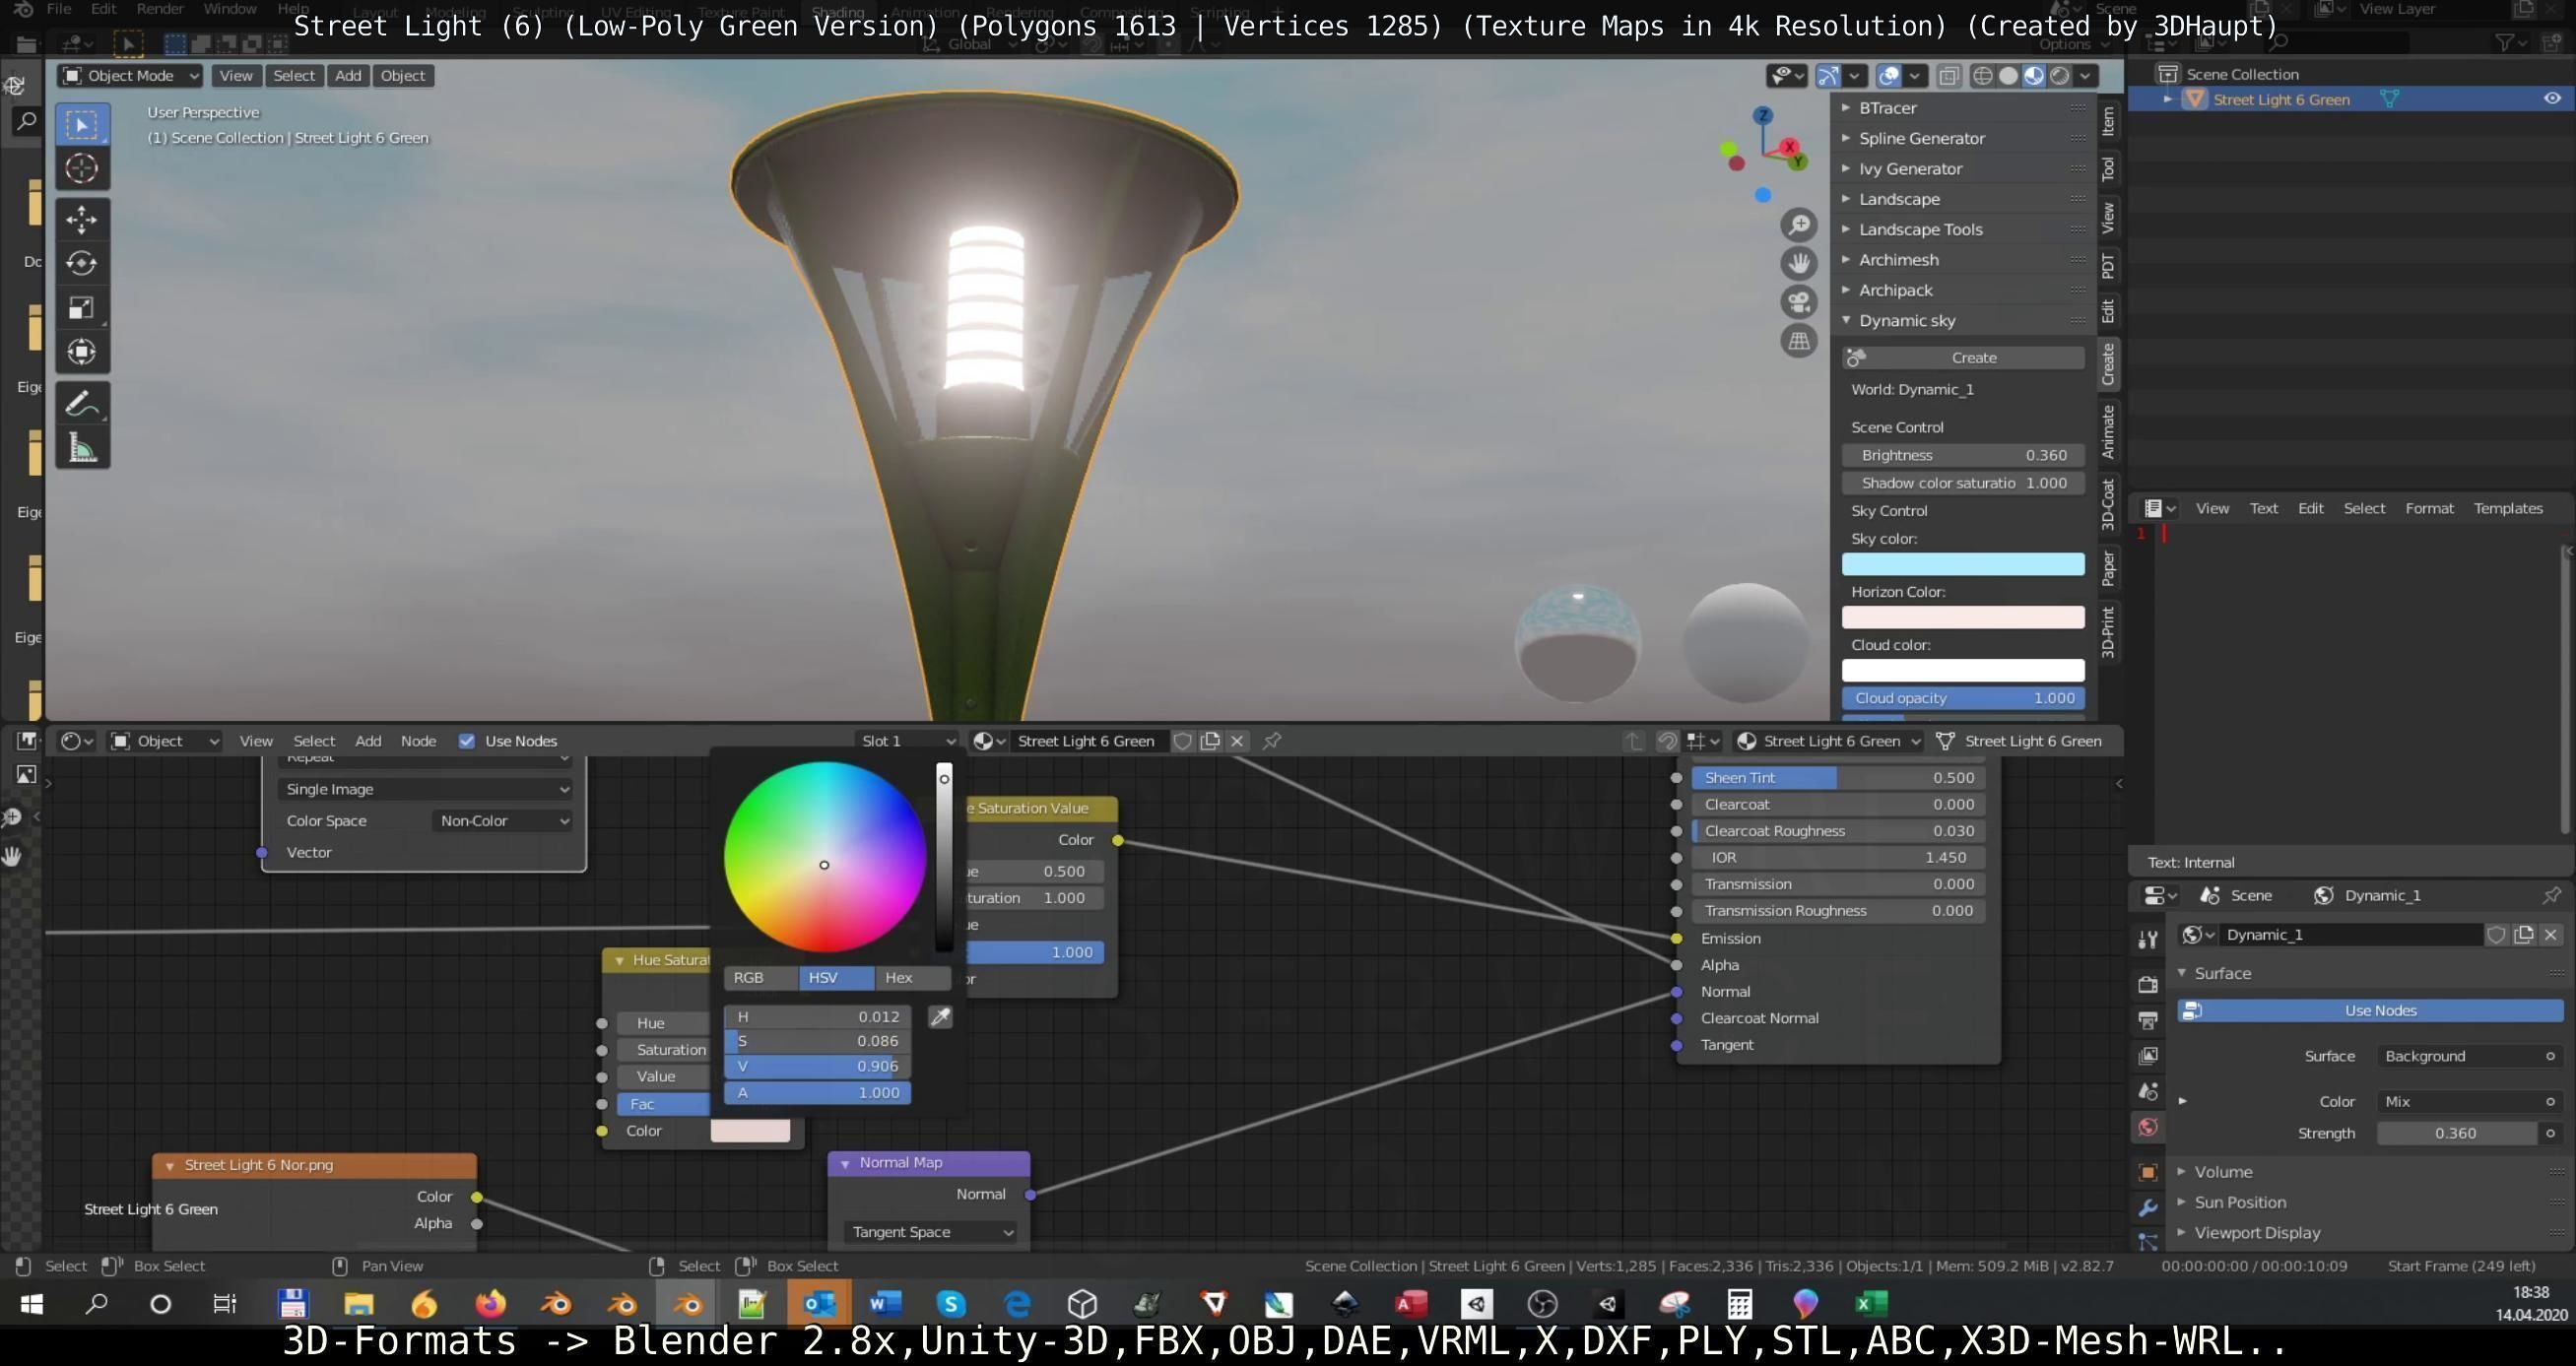The height and width of the screenshot is (1366, 2576).
Task: Switch to the Animate sidebar tab
Action: 2108,431
